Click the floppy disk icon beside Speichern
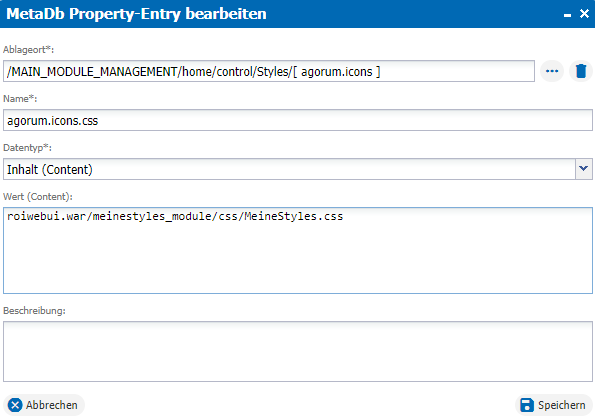The image size is (595, 419). click(x=527, y=405)
